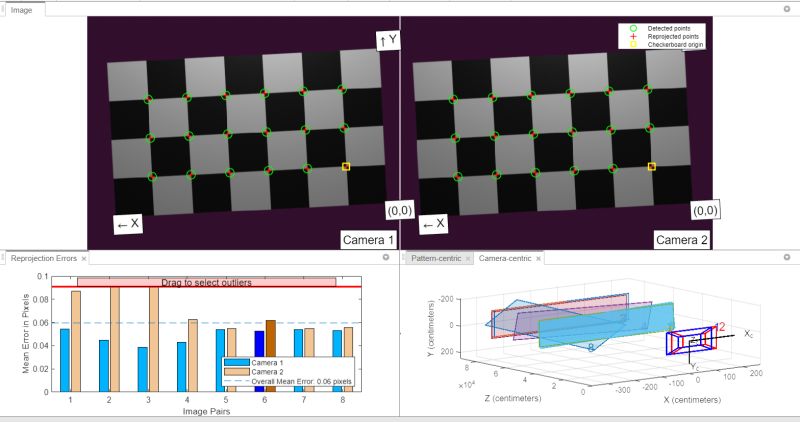
Task: Close the Camera-centric tab
Action: (x=538, y=259)
